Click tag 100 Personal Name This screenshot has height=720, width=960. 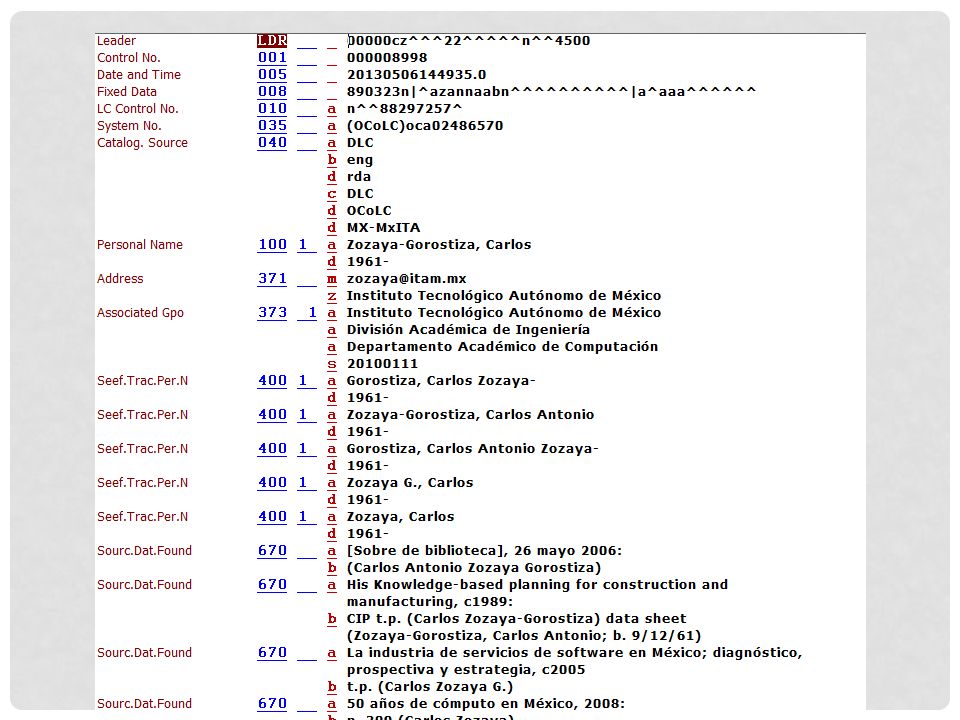[x=272, y=245]
